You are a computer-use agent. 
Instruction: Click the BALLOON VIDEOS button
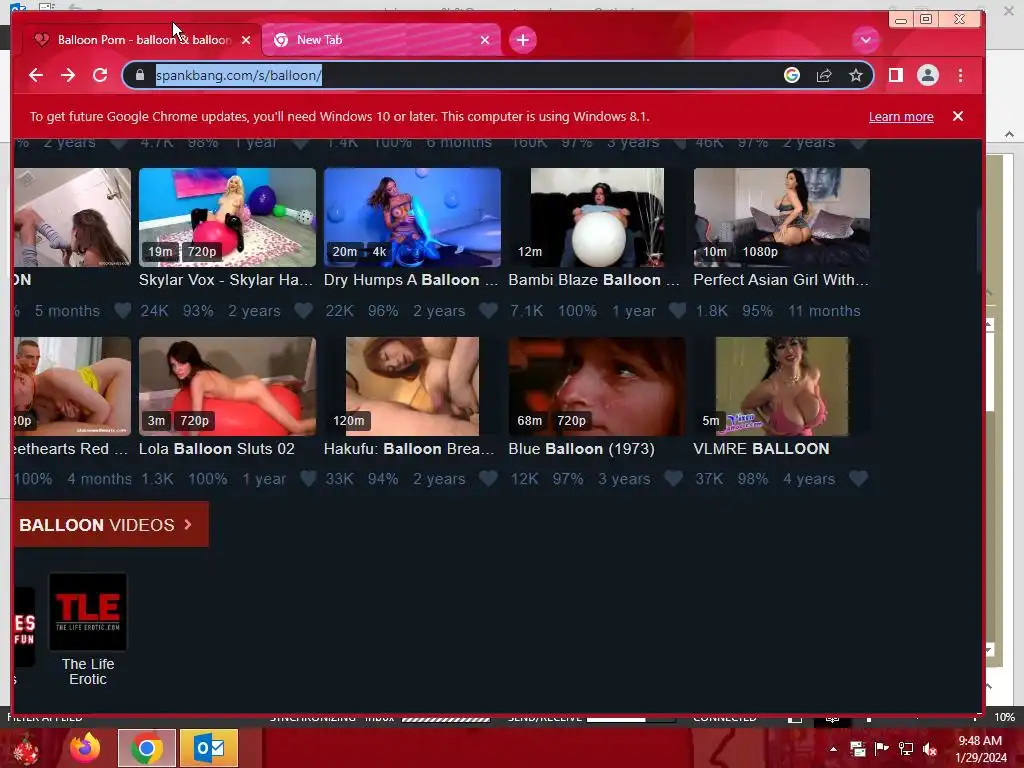pyautogui.click(x=111, y=524)
